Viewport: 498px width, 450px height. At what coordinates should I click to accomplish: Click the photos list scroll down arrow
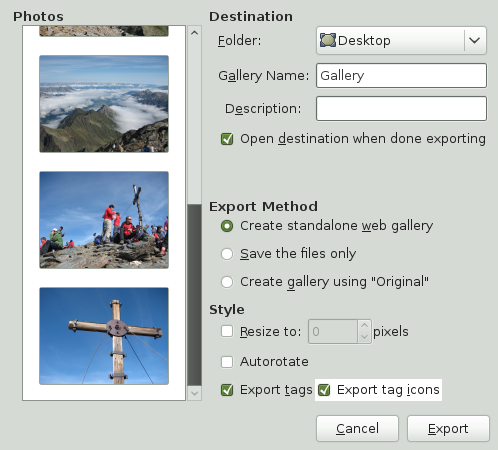(x=194, y=393)
